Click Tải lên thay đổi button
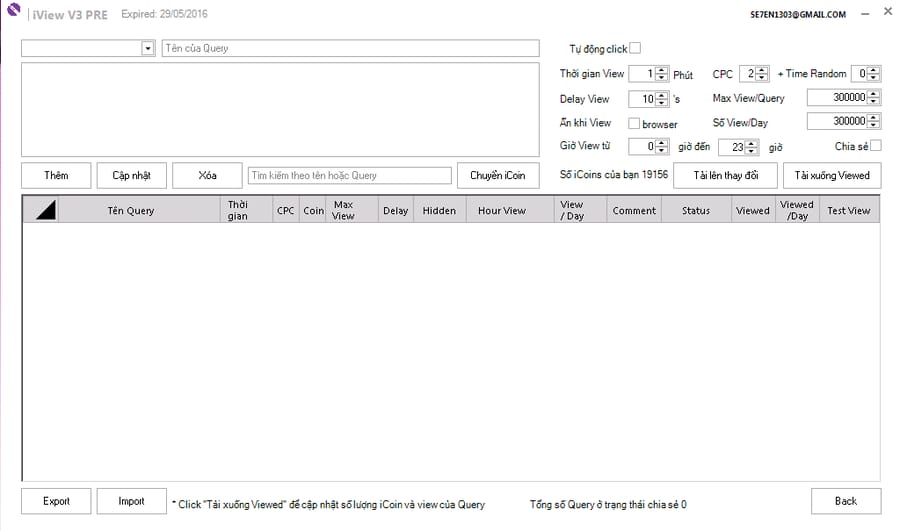The width and height of the screenshot is (900, 531). click(x=726, y=176)
